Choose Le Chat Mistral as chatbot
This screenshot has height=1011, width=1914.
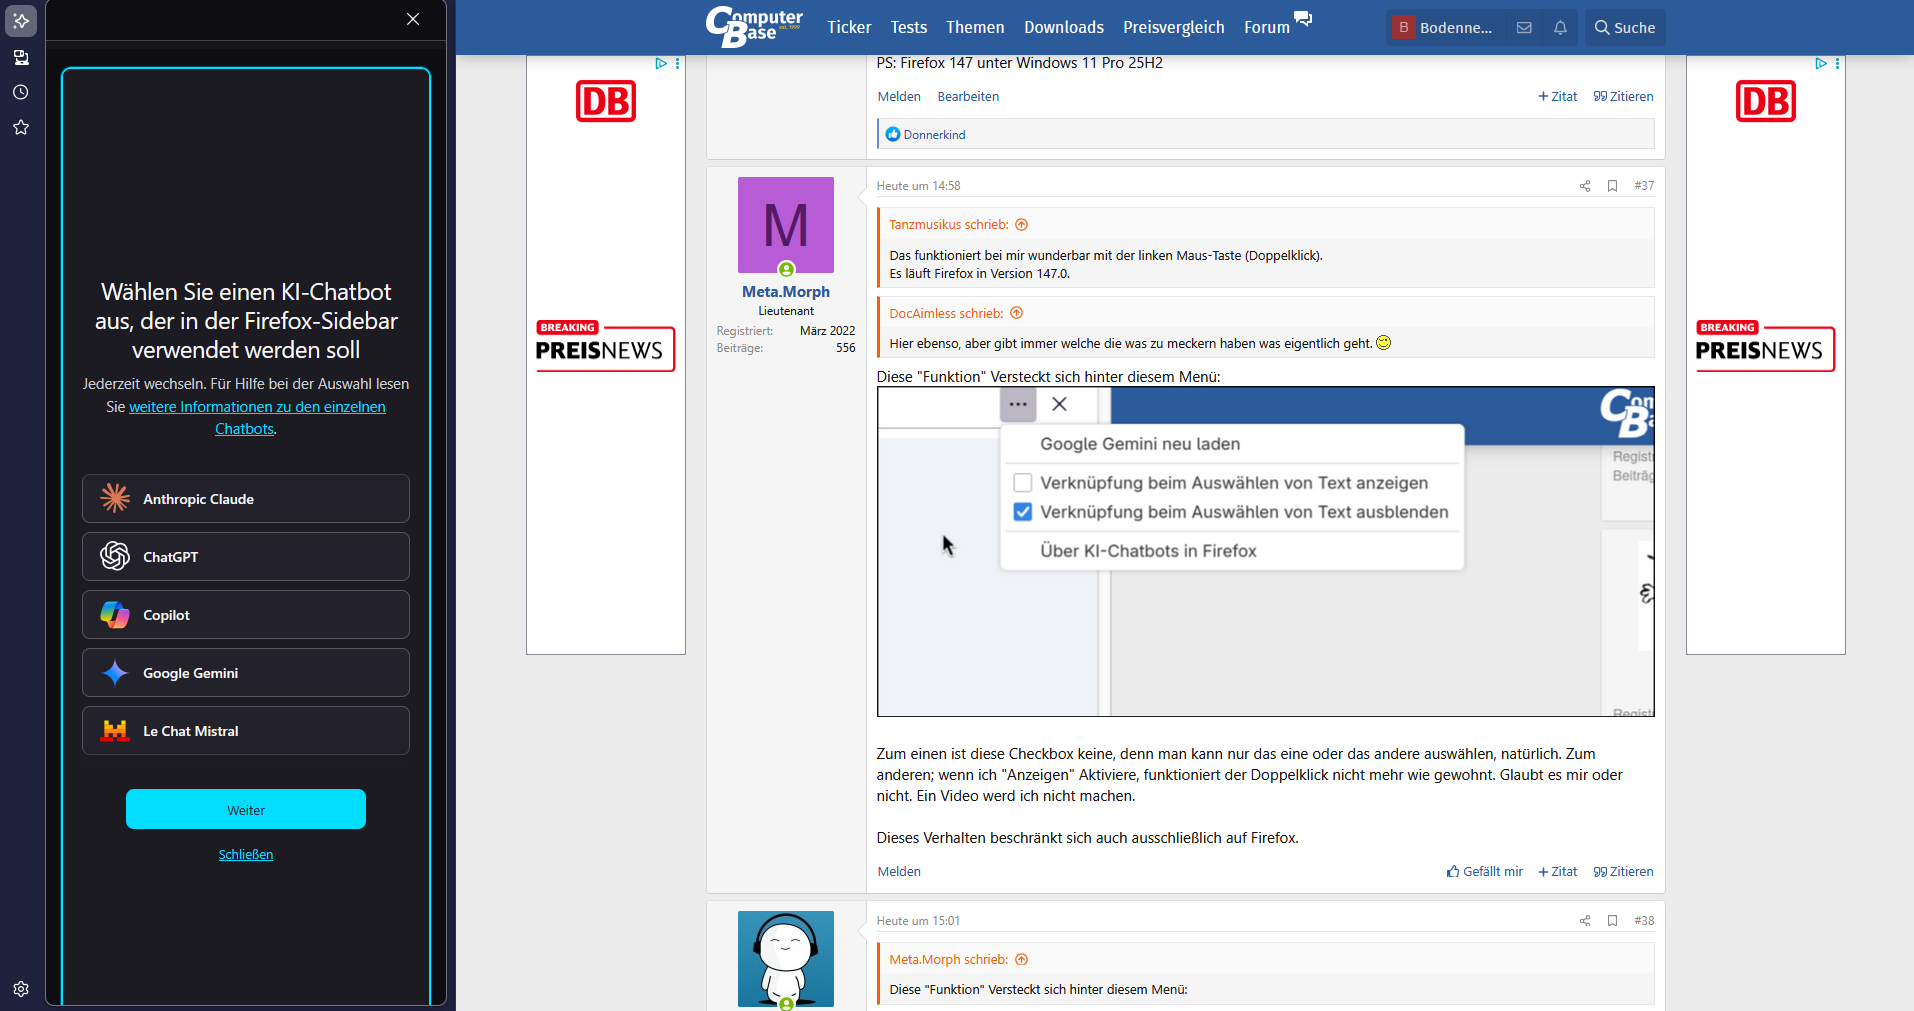pyautogui.click(x=246, y=731)
